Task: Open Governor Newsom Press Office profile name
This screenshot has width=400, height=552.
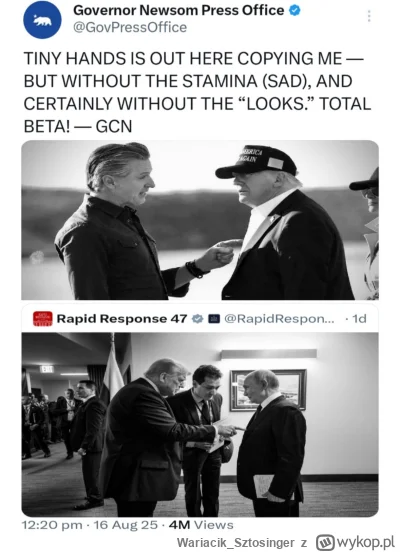Action: pos(179,10)
